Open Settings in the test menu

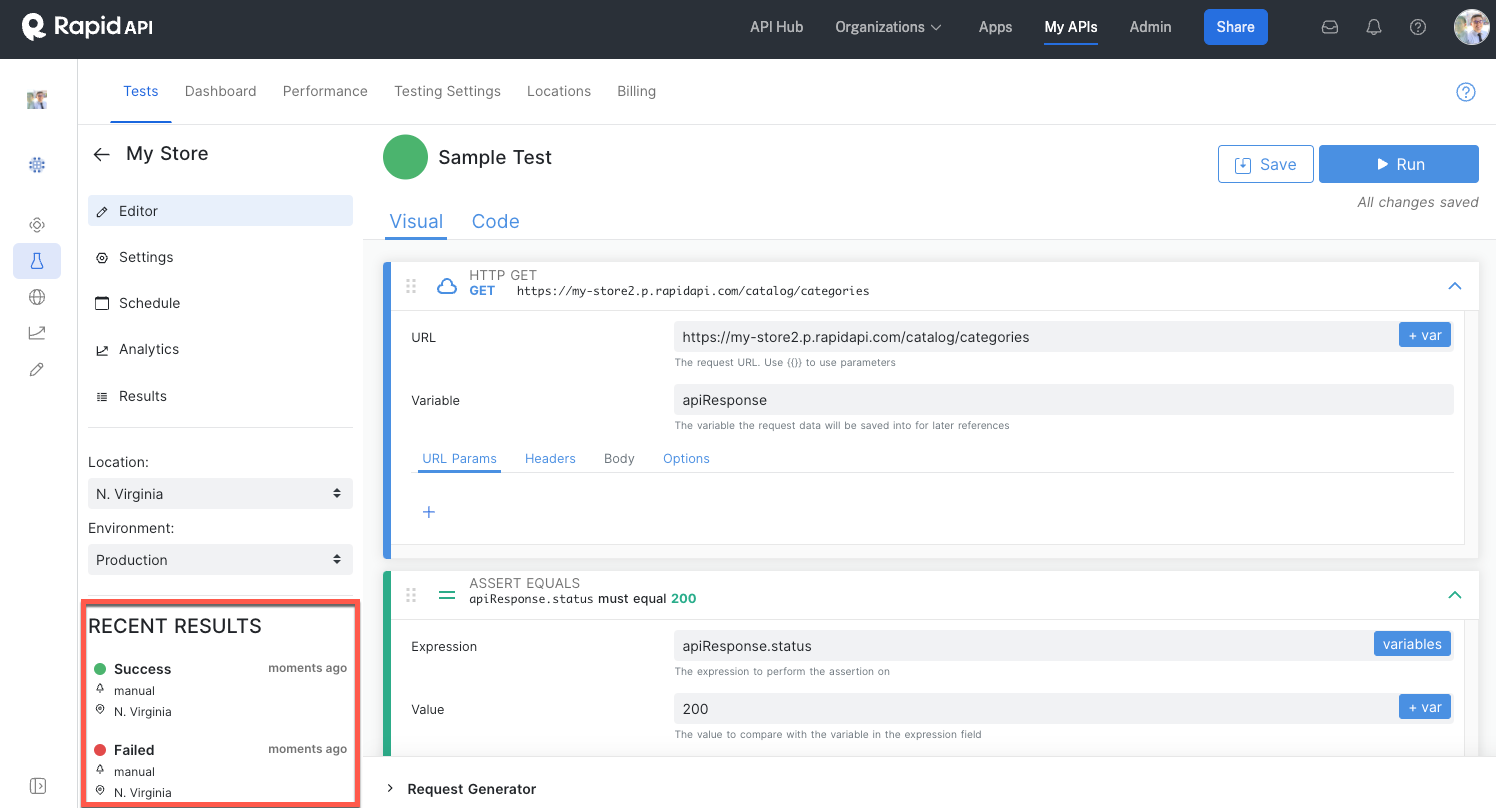[x=220, y=257]
